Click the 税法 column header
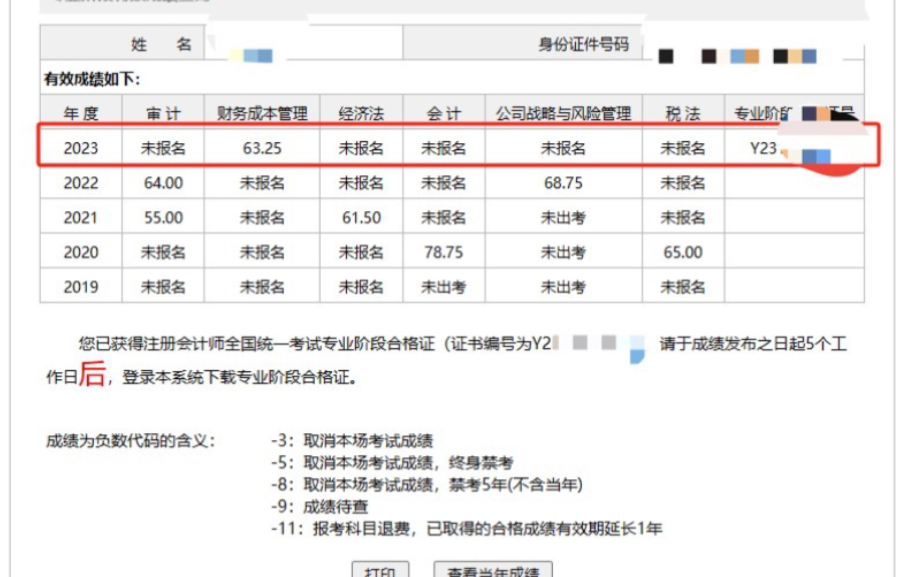Screen dimensions: 924x577 click(683, 113)
